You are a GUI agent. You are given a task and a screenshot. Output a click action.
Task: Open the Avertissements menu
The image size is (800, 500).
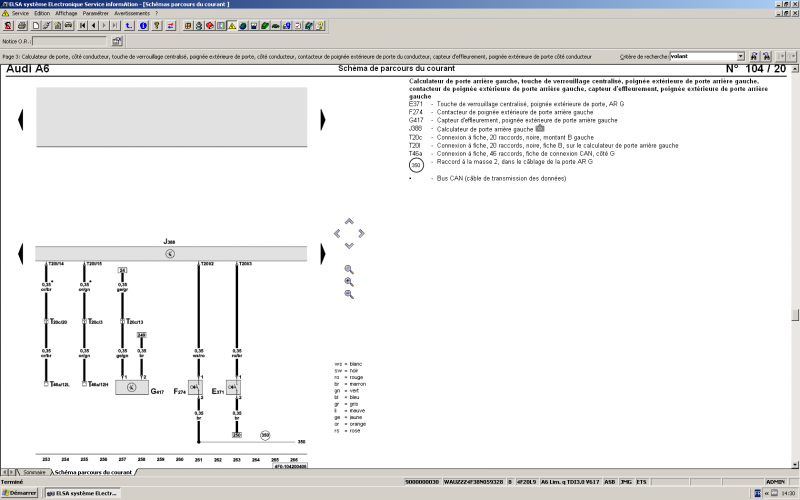[132, 13]
